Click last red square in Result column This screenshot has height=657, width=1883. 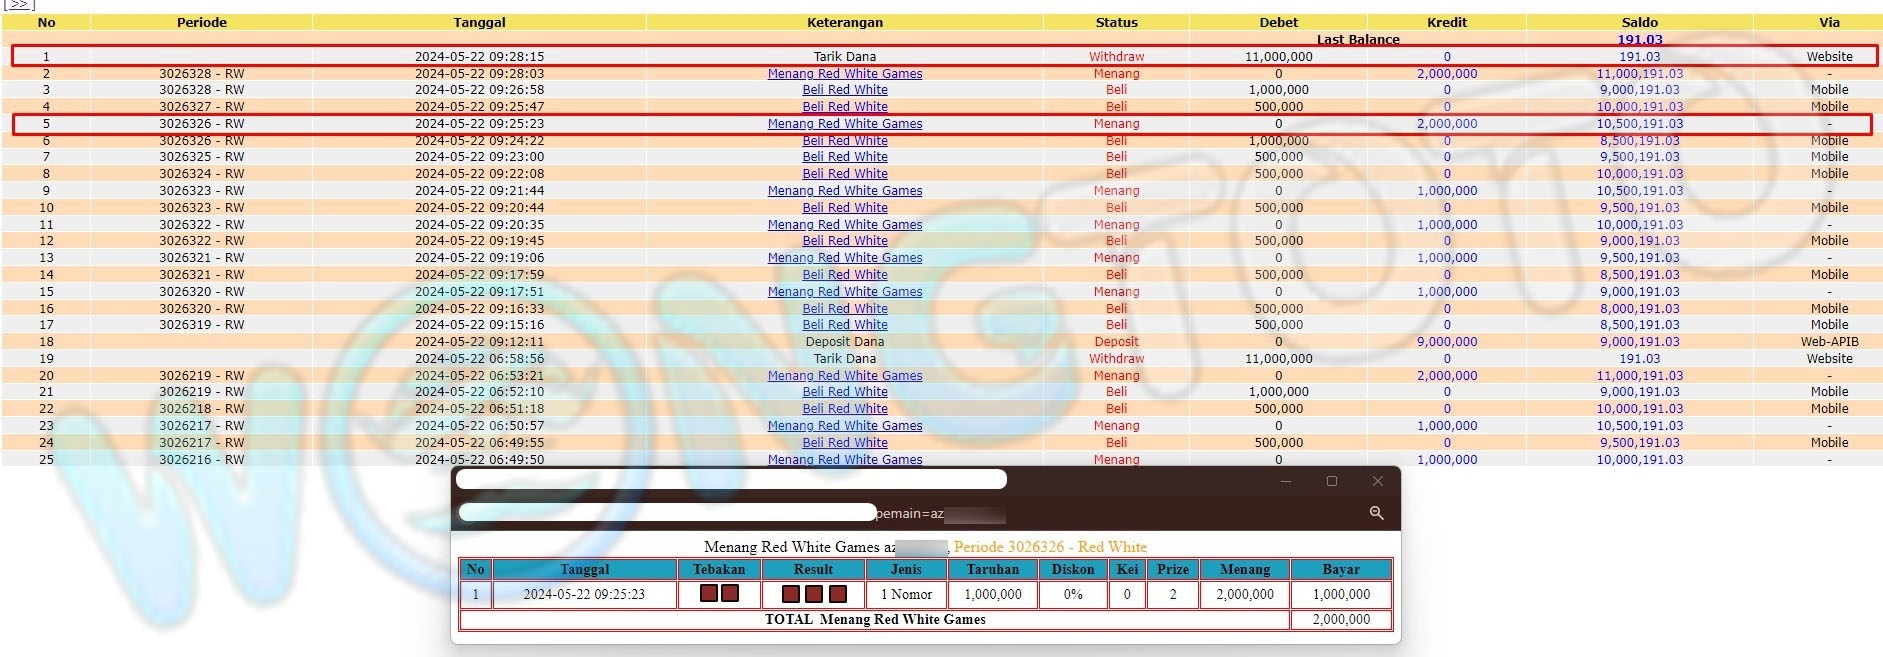[x=838, y=594]
